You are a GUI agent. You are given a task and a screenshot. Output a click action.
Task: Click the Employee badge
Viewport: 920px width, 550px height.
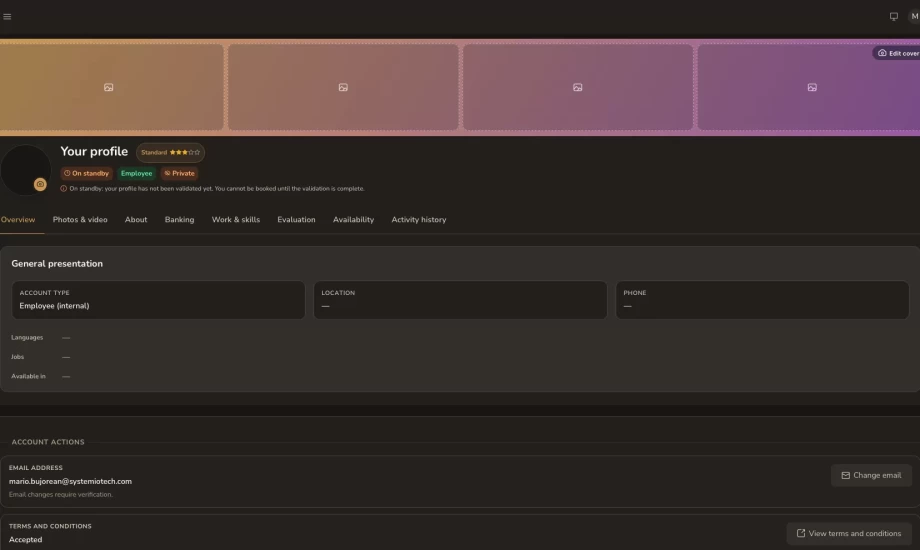136,173
